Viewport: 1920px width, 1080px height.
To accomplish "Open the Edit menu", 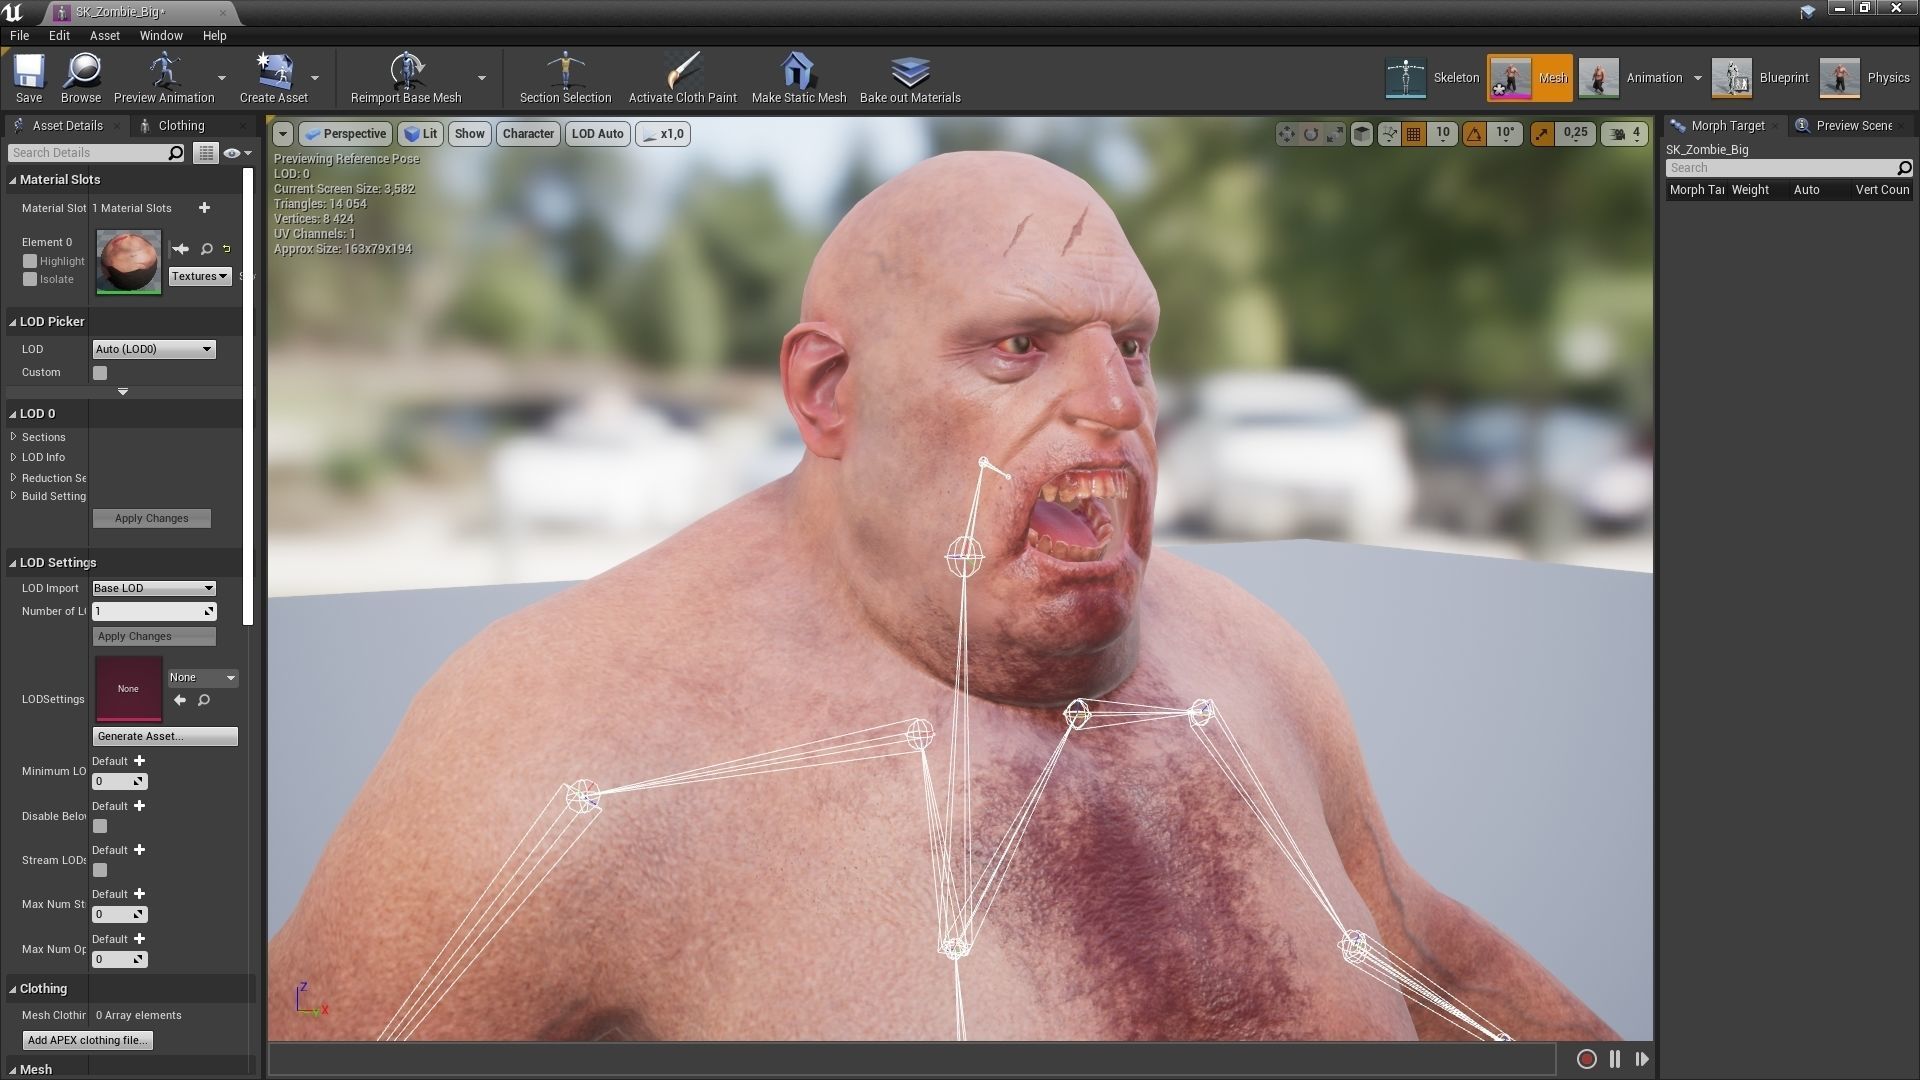I will [x=59, y=35].
